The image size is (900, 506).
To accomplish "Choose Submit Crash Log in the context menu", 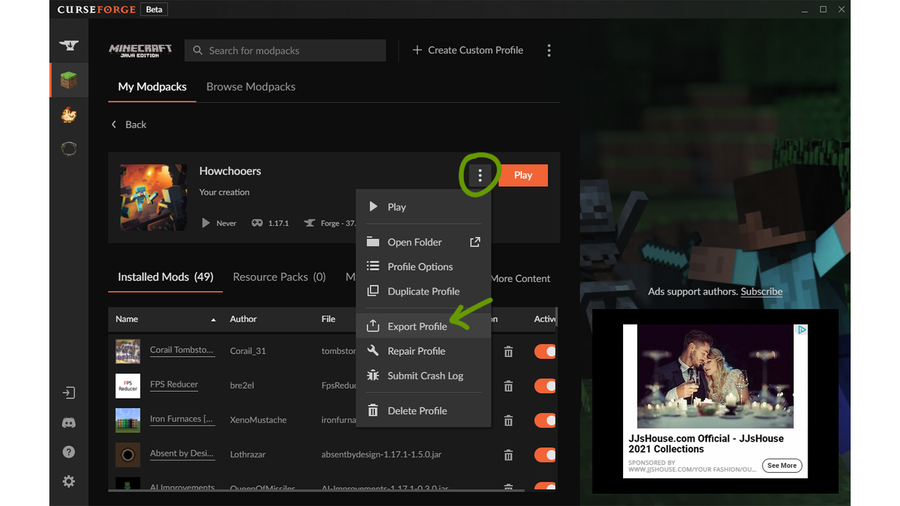I will 424,376.
